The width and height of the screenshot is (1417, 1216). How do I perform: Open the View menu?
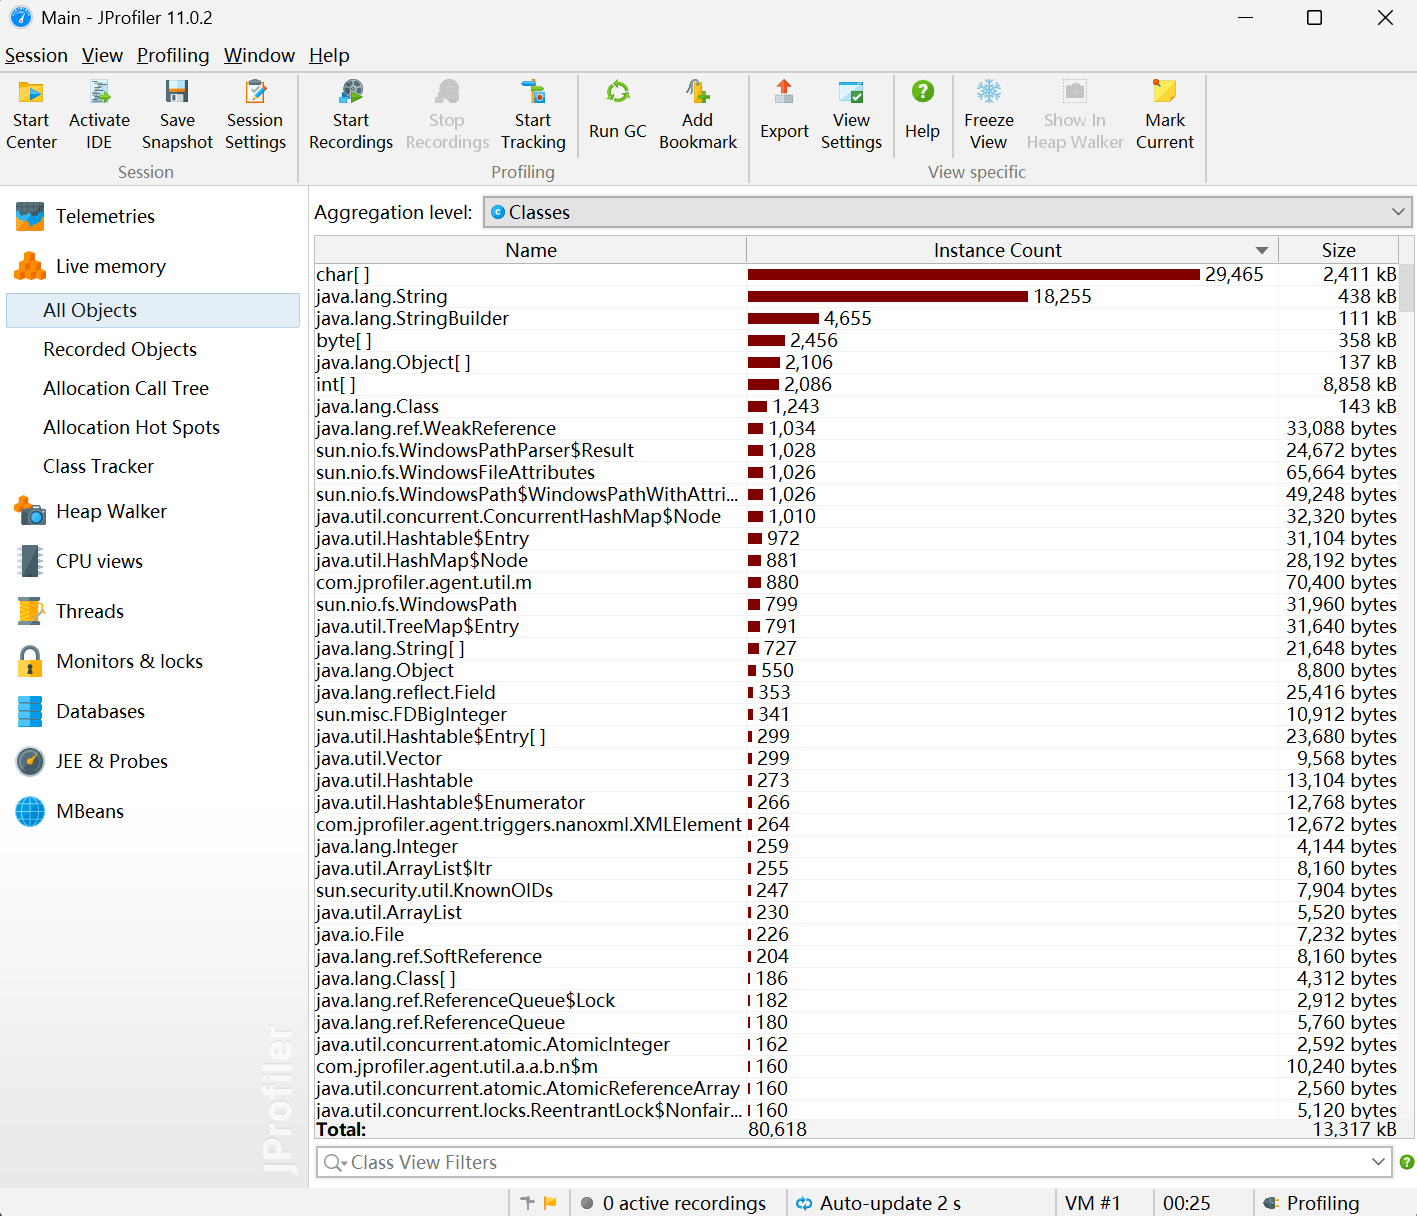102,55
